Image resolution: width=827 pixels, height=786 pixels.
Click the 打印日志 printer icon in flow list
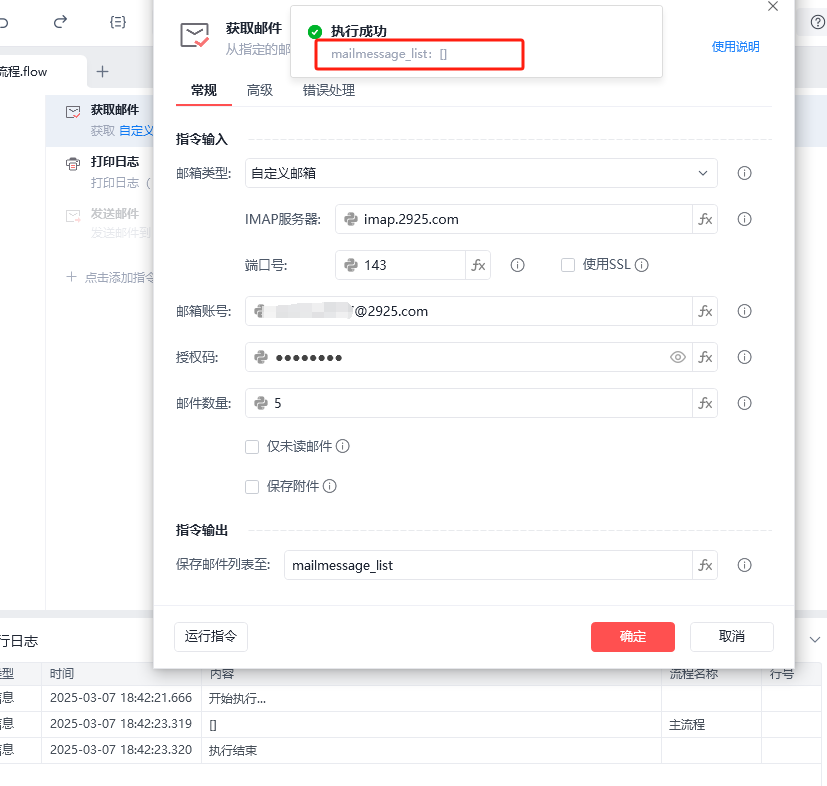pos(73,164)
